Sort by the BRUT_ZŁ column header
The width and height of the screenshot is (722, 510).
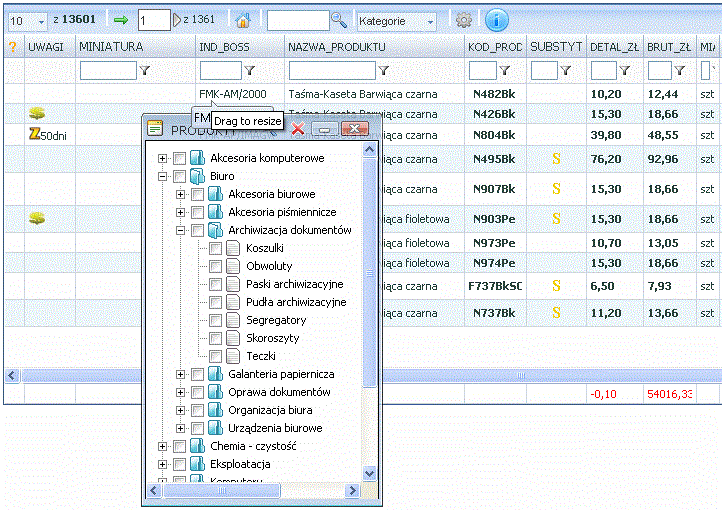click(x=669, y=46)
